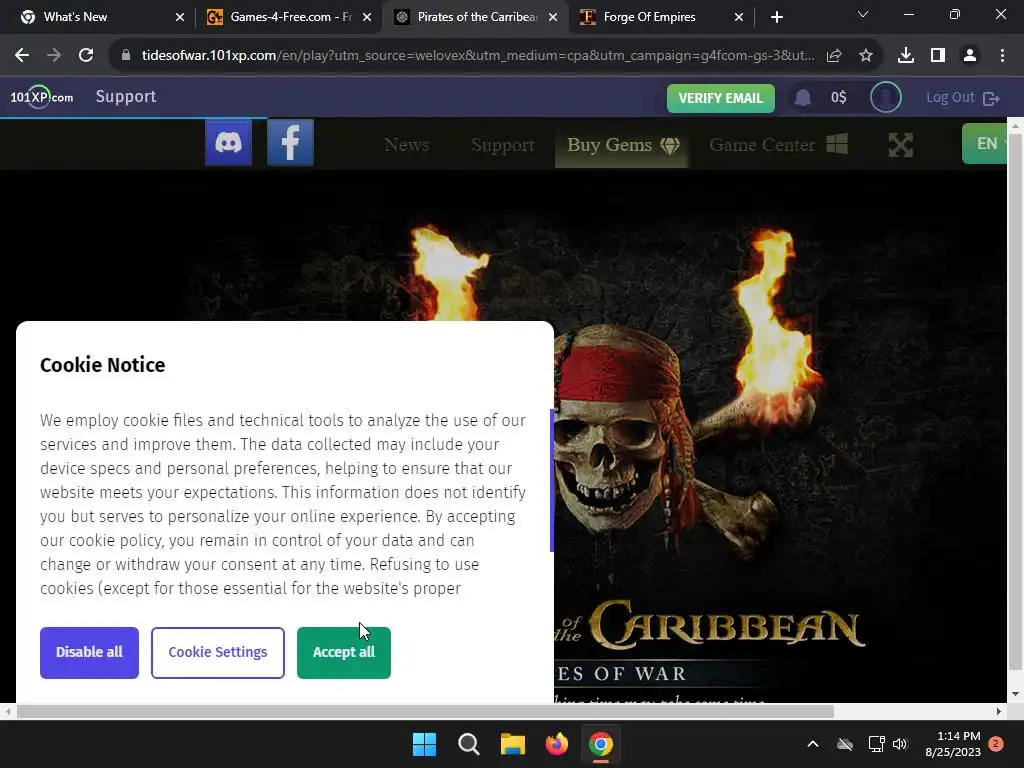The image size is (1024, 768).
Task: Go back to previous page
Action: point(22,56)
